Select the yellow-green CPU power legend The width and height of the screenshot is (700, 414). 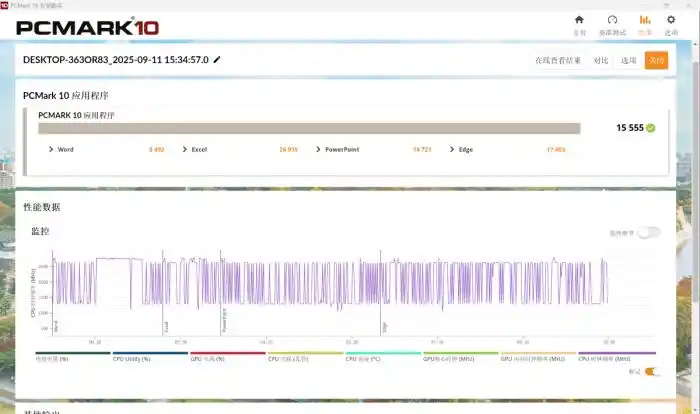coord(305,356)
